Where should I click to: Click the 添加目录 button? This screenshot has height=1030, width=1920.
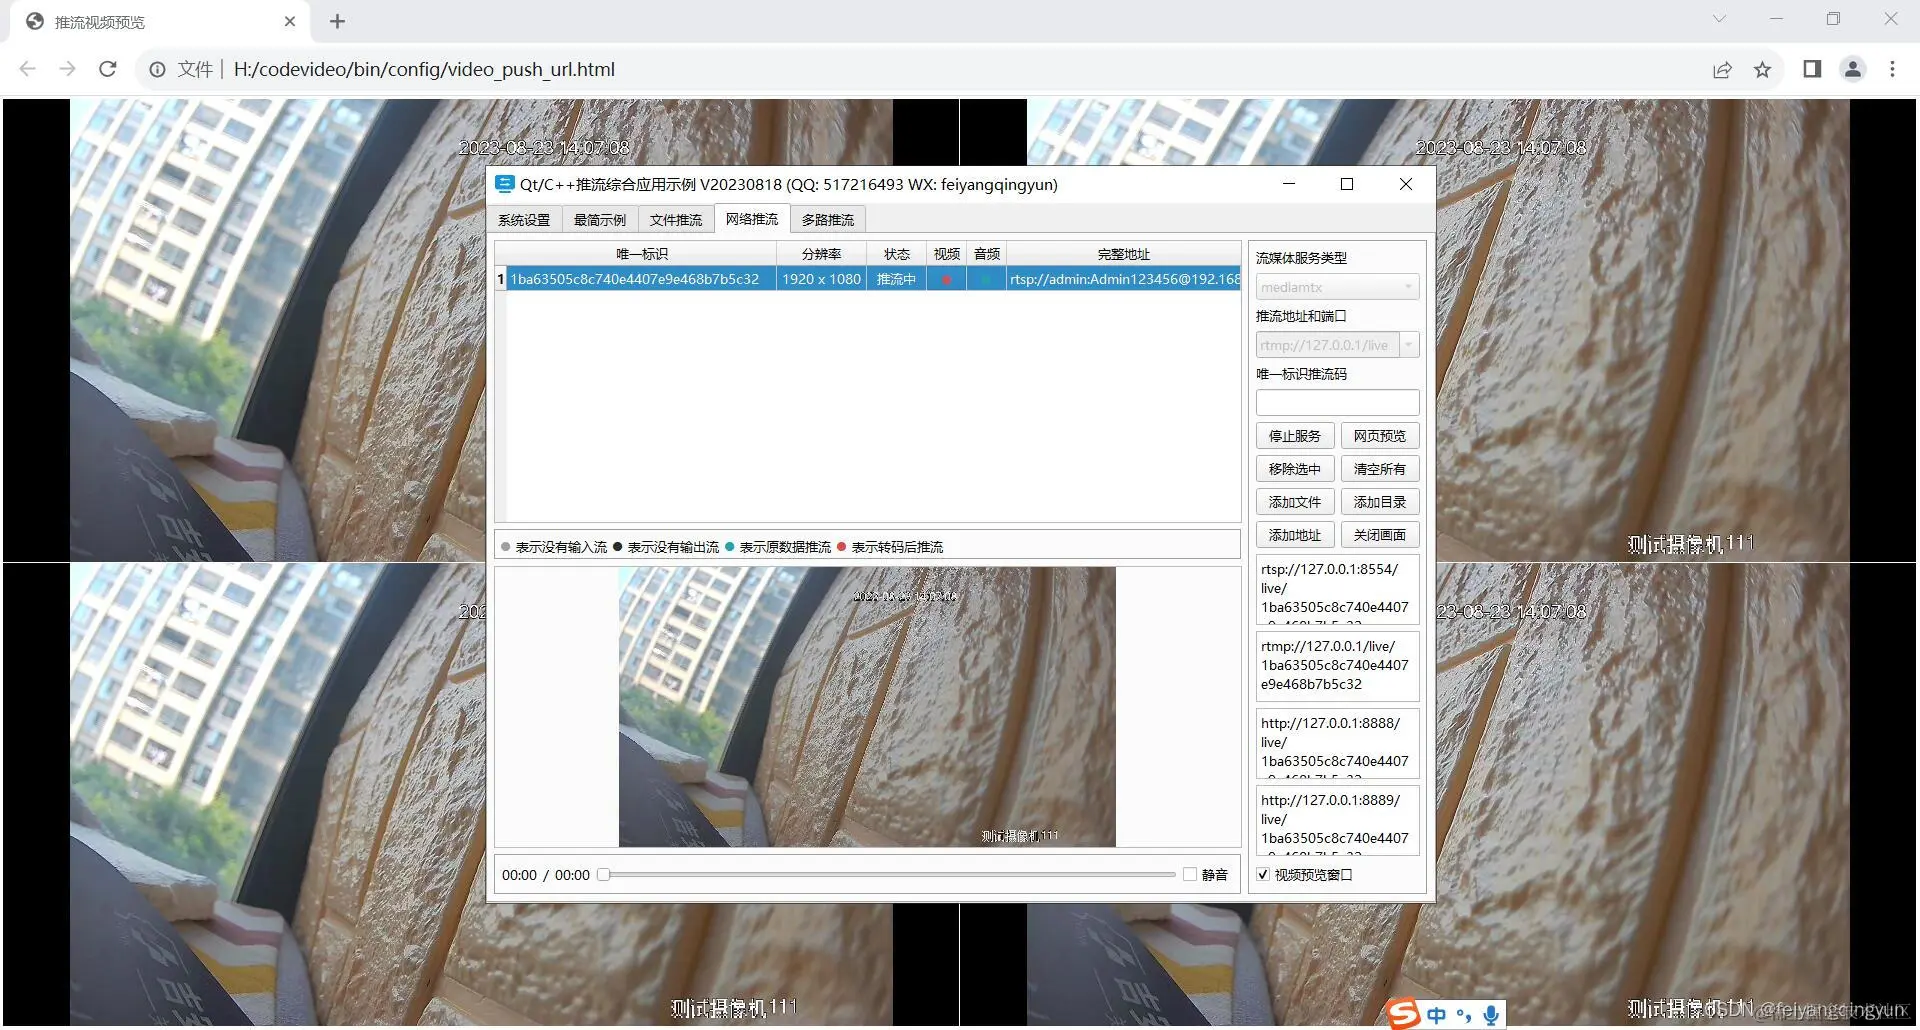(1380, 502)
